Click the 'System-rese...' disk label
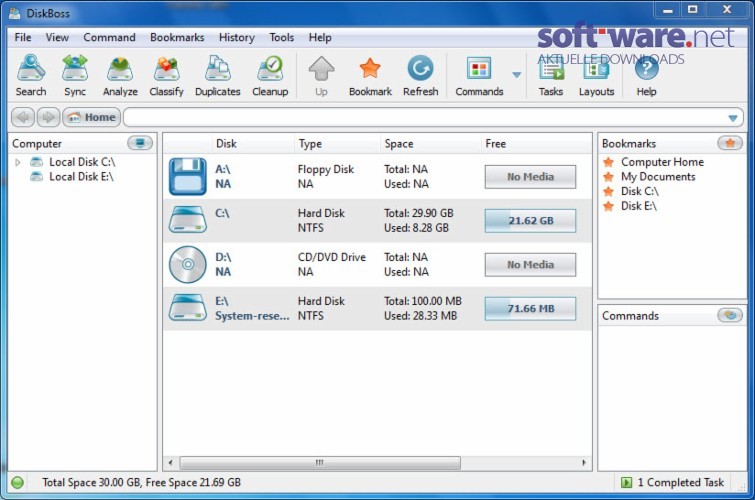Viewport: 755px width, 500px height. coord(252,316)
